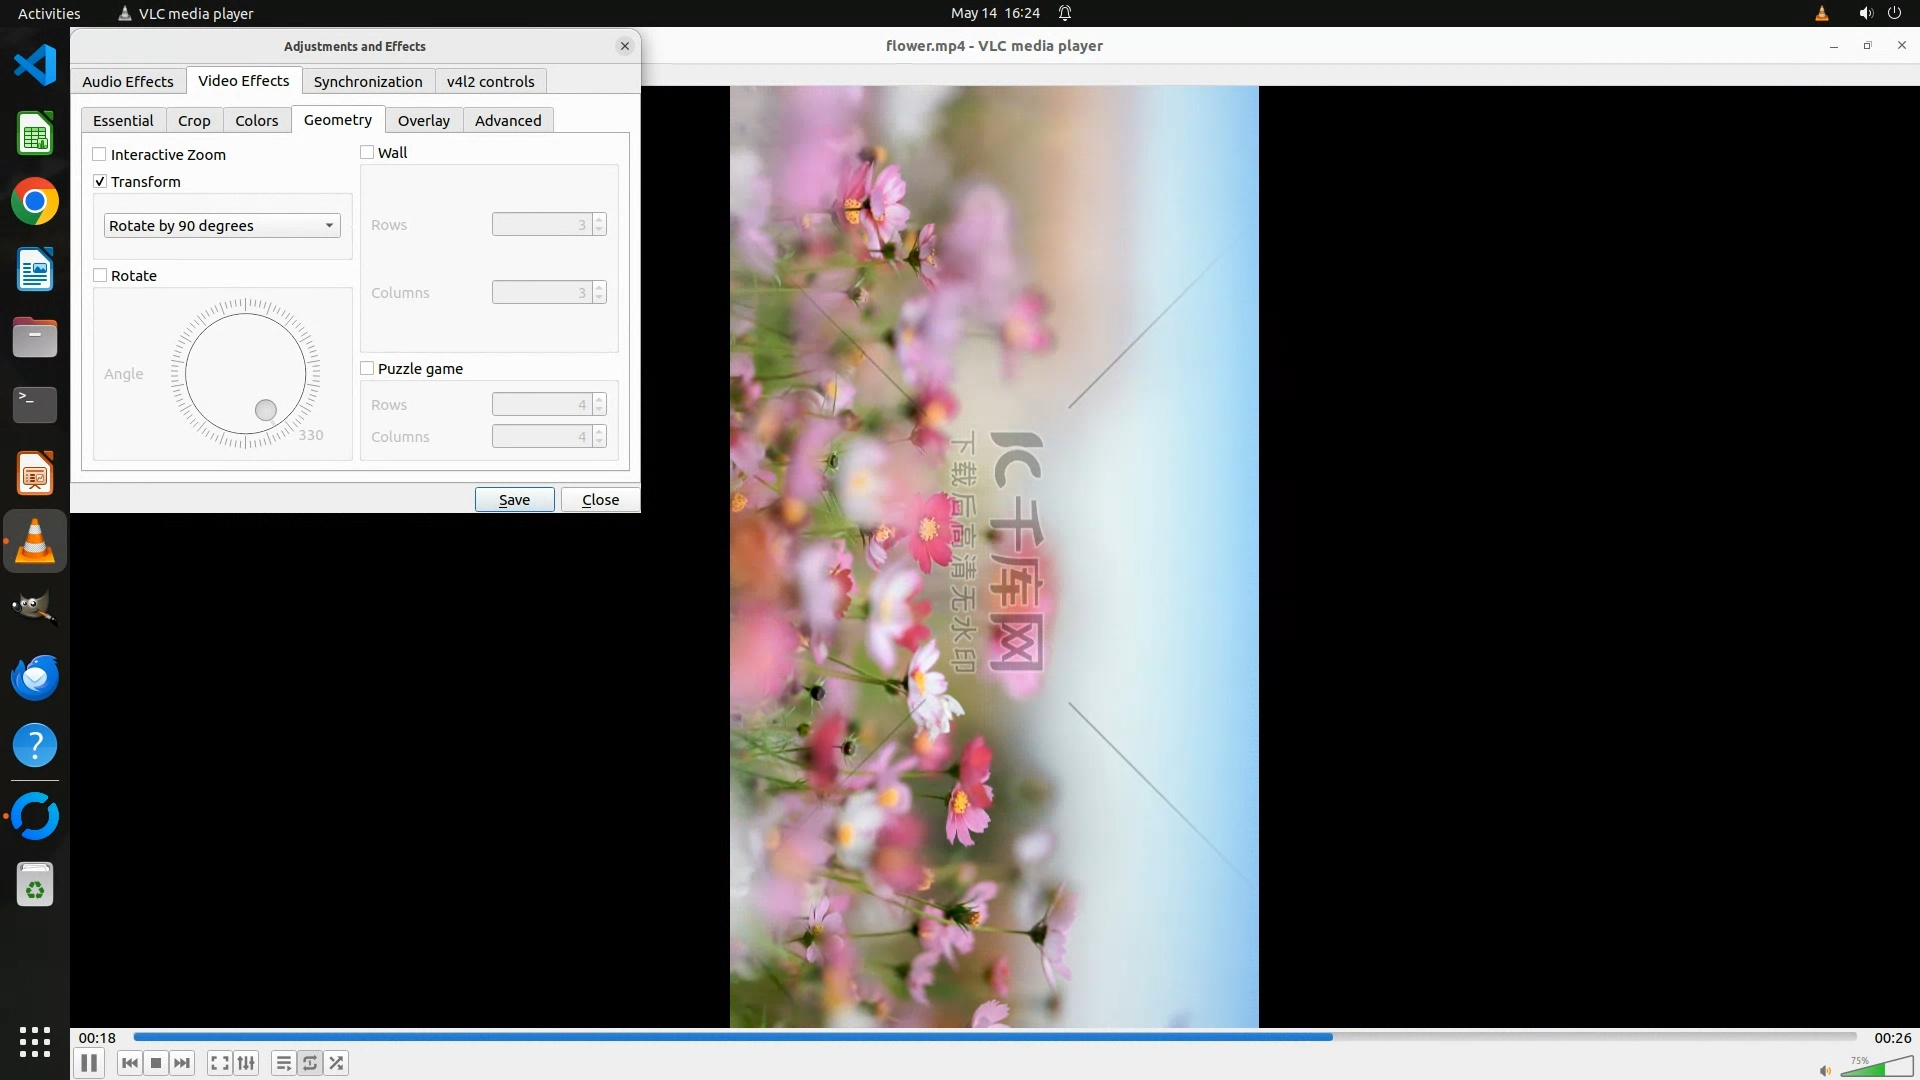This screenshot has width=1920, height=1080.
Task: Click the Close button in dialog
Action: [600, 499]
